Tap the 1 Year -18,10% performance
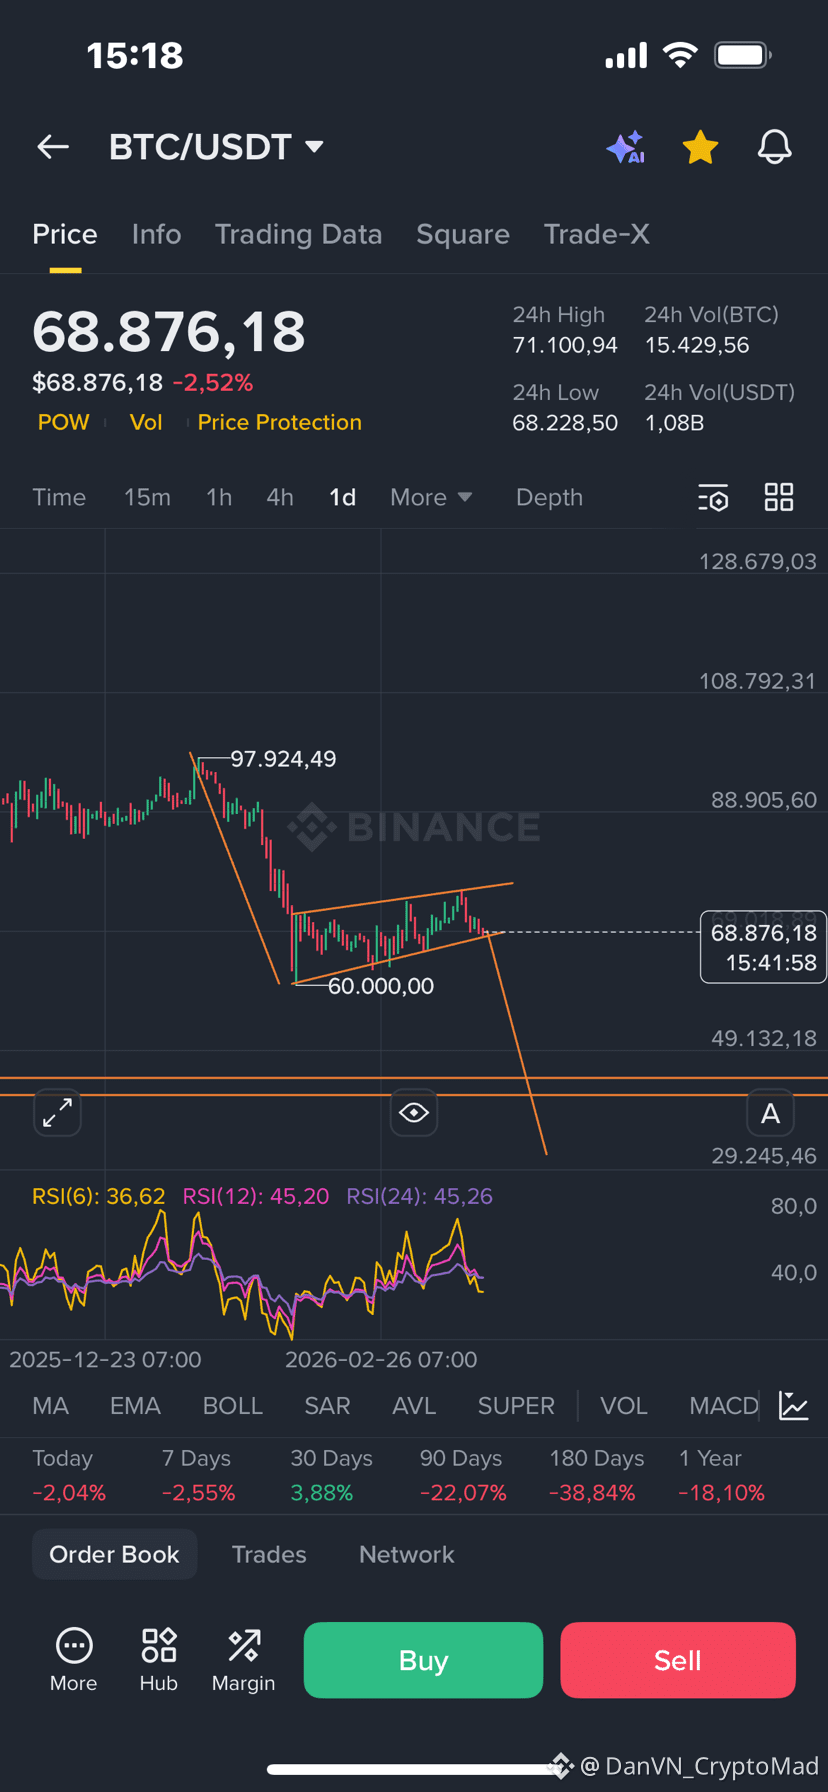The width and height of the screenshot is (828, 1792). tap(722, 1475)
